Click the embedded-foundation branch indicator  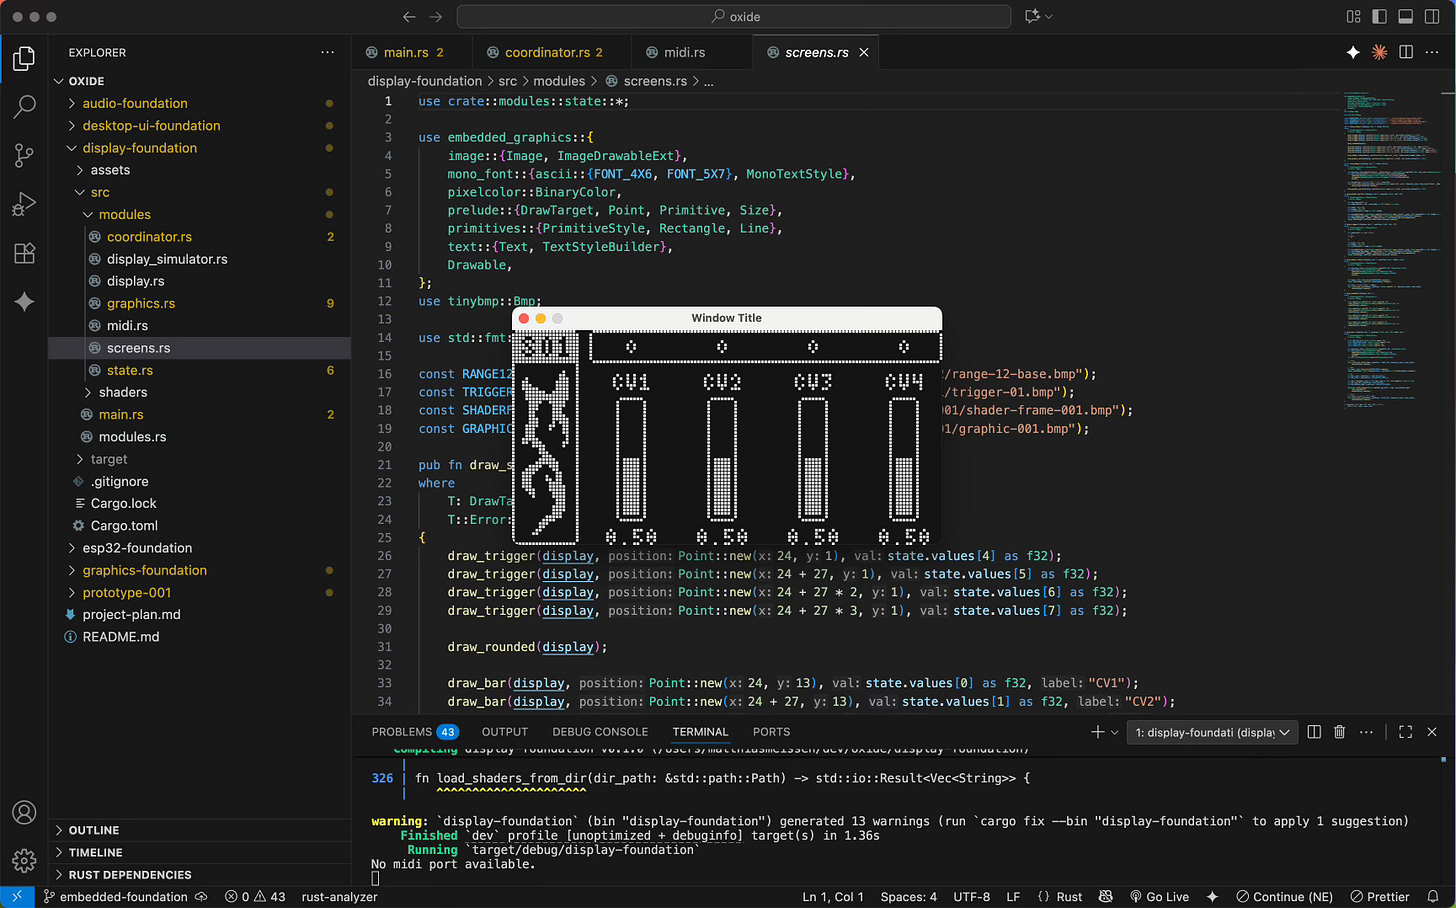[x=122, y=897]
